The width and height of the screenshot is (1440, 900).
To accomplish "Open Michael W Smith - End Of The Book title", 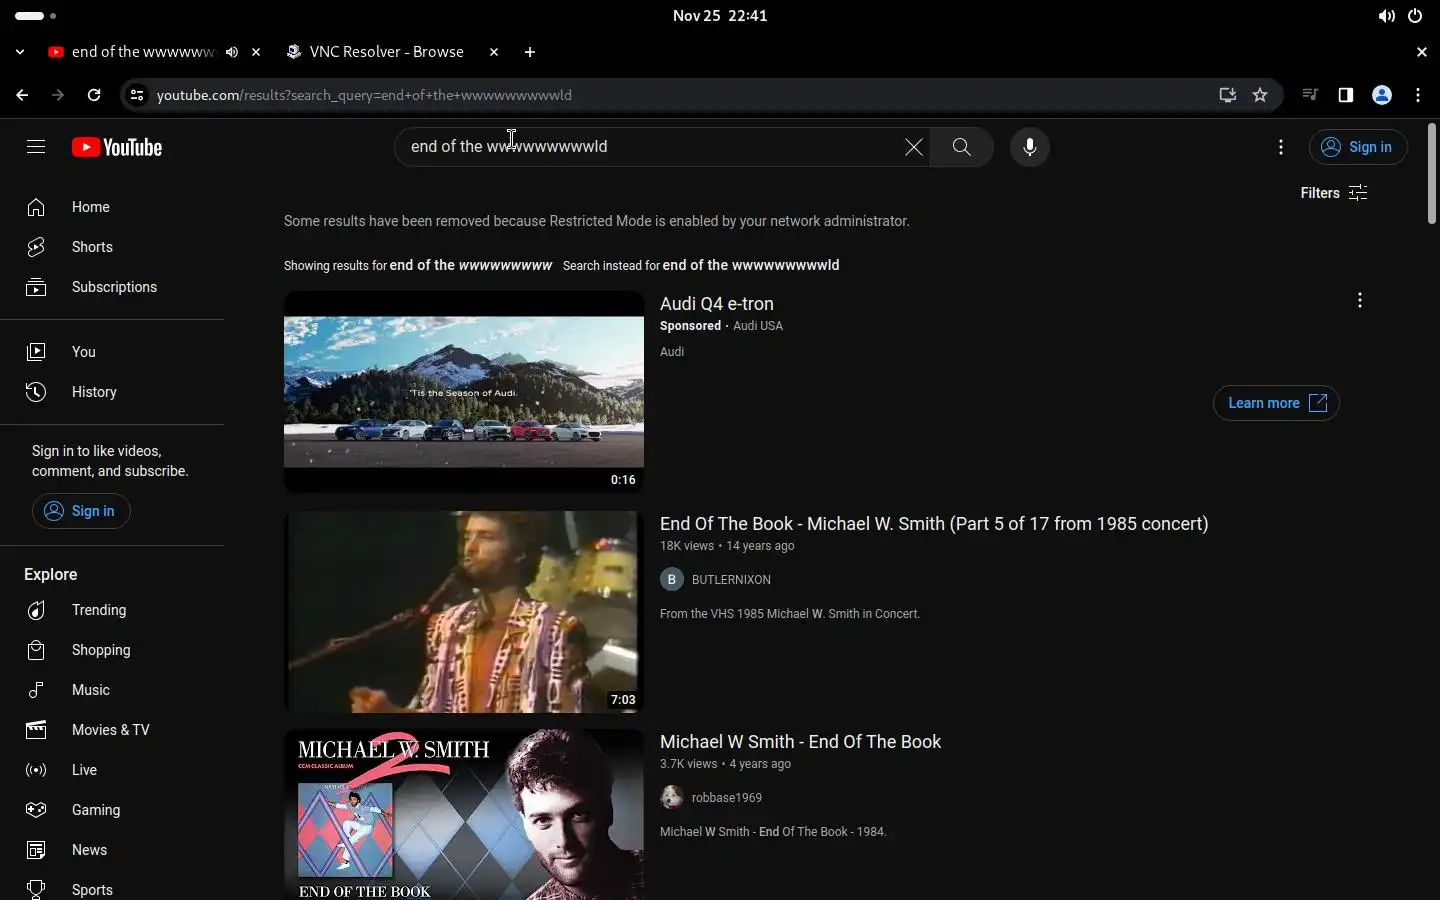I will (x=800, y=742).
